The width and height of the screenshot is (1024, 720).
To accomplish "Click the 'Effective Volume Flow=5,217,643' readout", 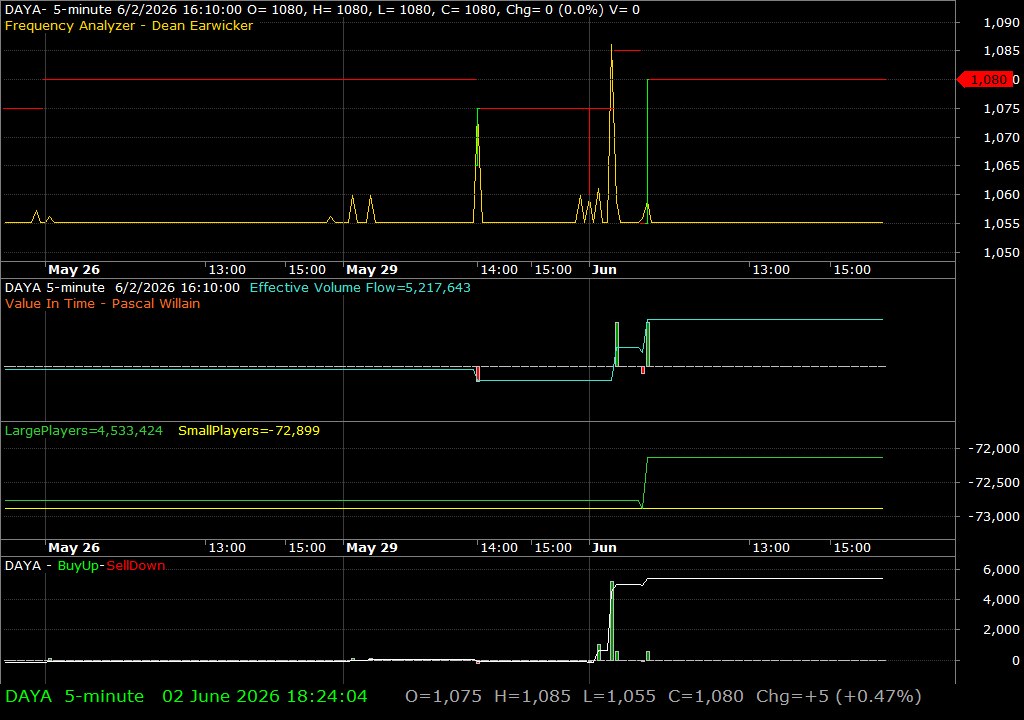I will [360, 287].
